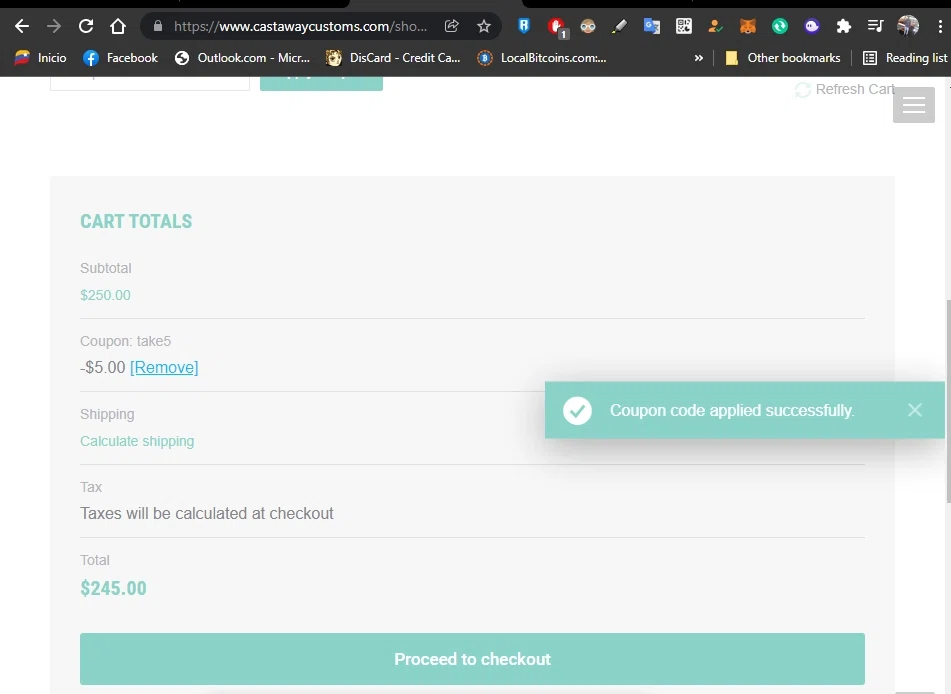
Task: Go back to the previous page
Action: (22, 26)
